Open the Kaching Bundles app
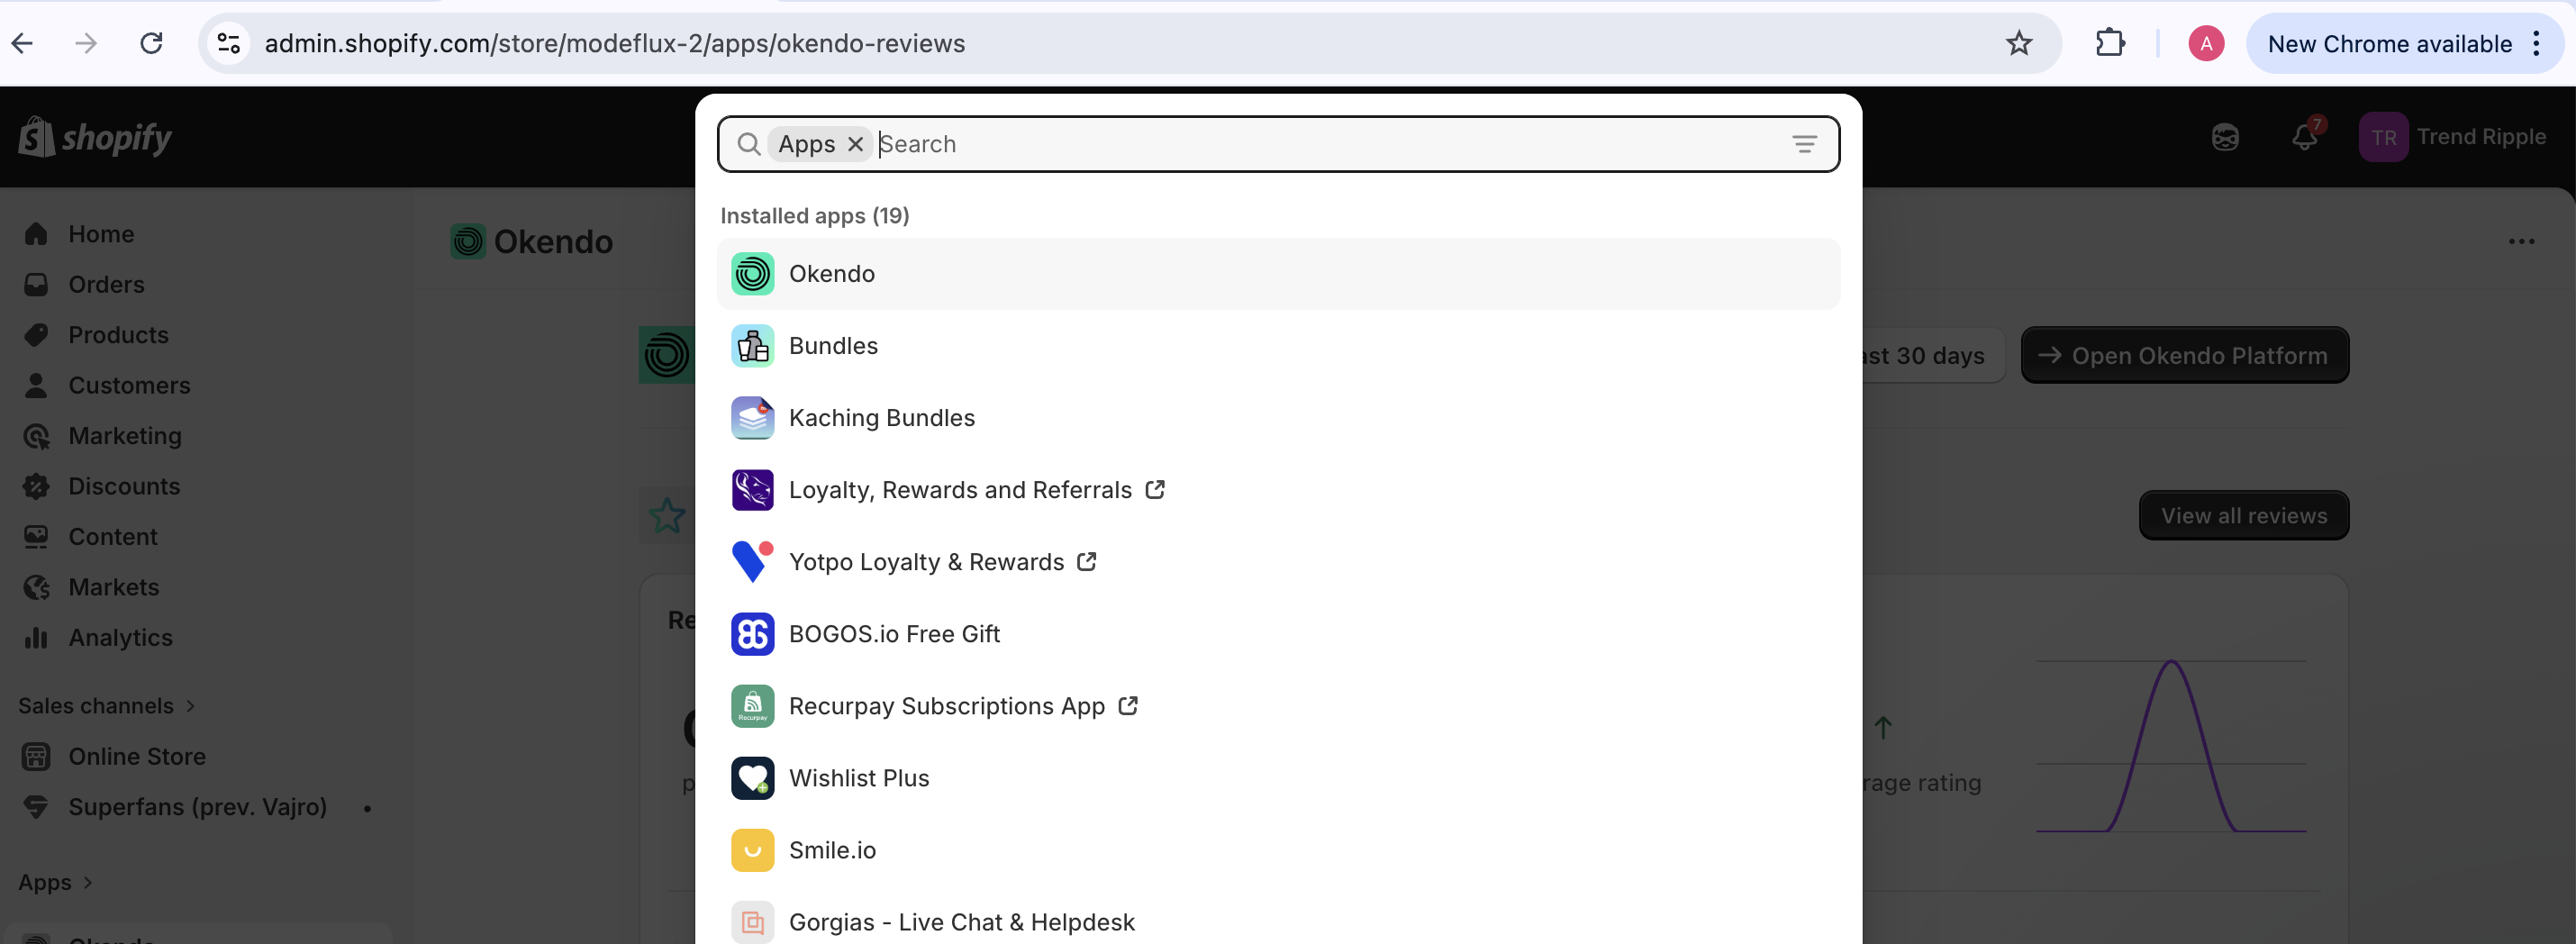The image size is (2576, 944). (x=1278, y=418)
